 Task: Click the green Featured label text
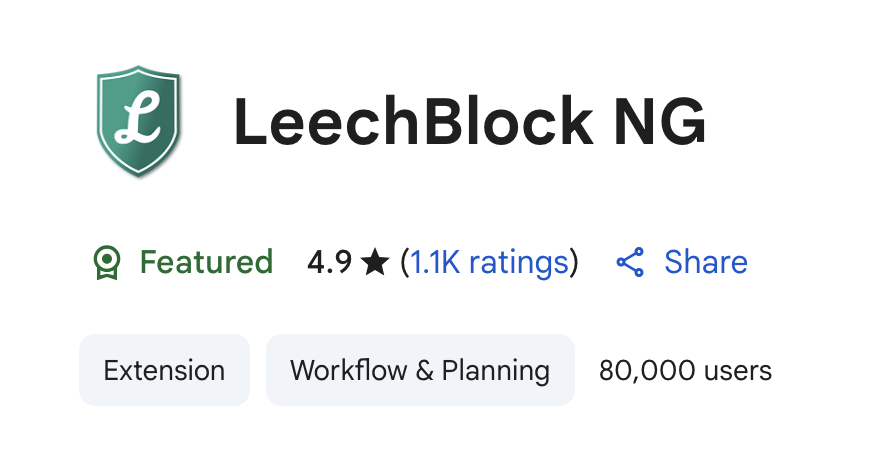click(x=206, y=263)
